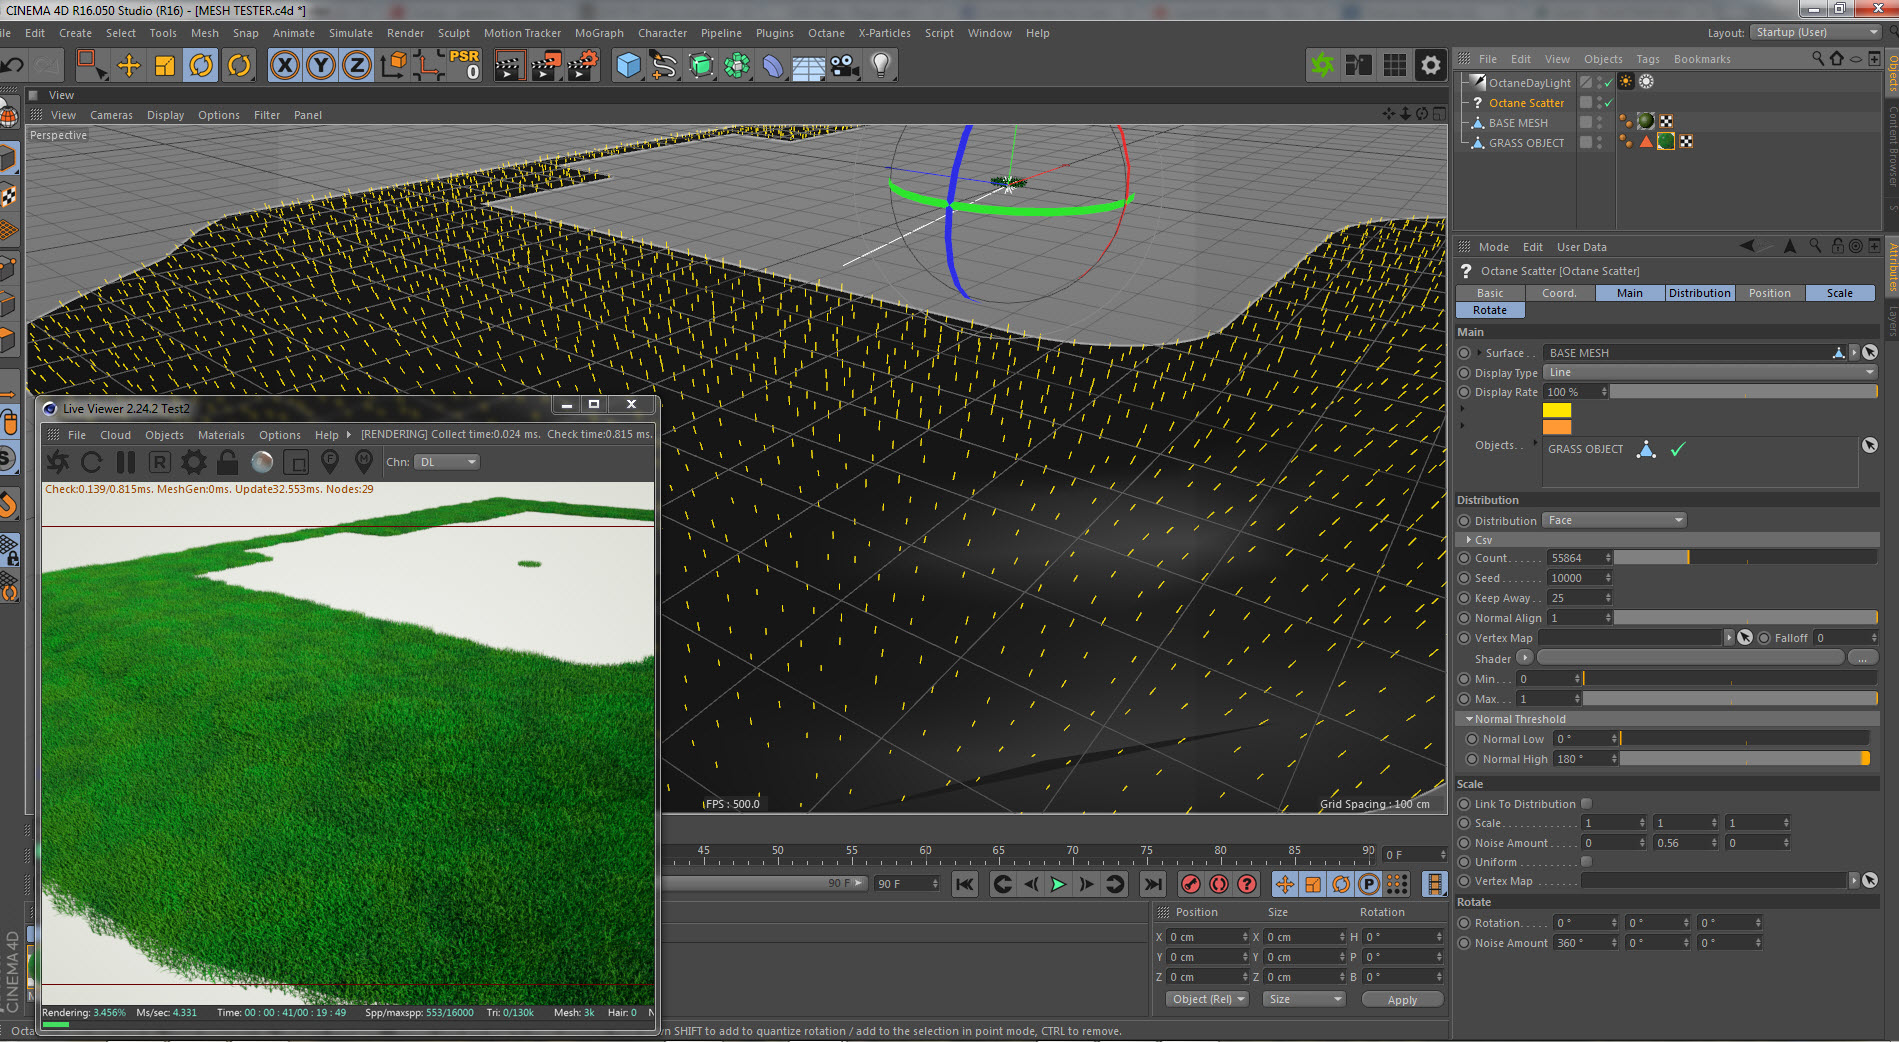1899x1042 pixels.
Task: Click the Apply button
Action: 1401,1000
